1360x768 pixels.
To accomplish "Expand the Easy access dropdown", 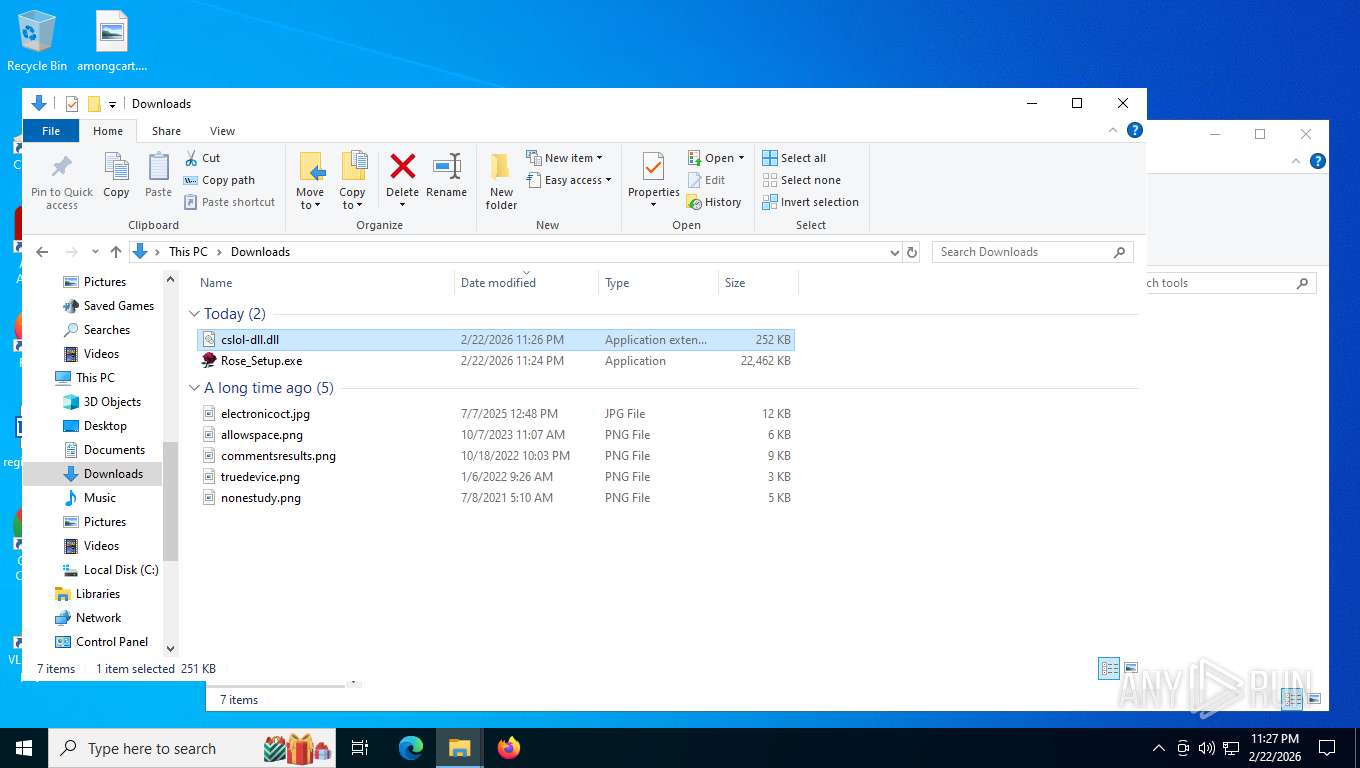I will point(569,180).
